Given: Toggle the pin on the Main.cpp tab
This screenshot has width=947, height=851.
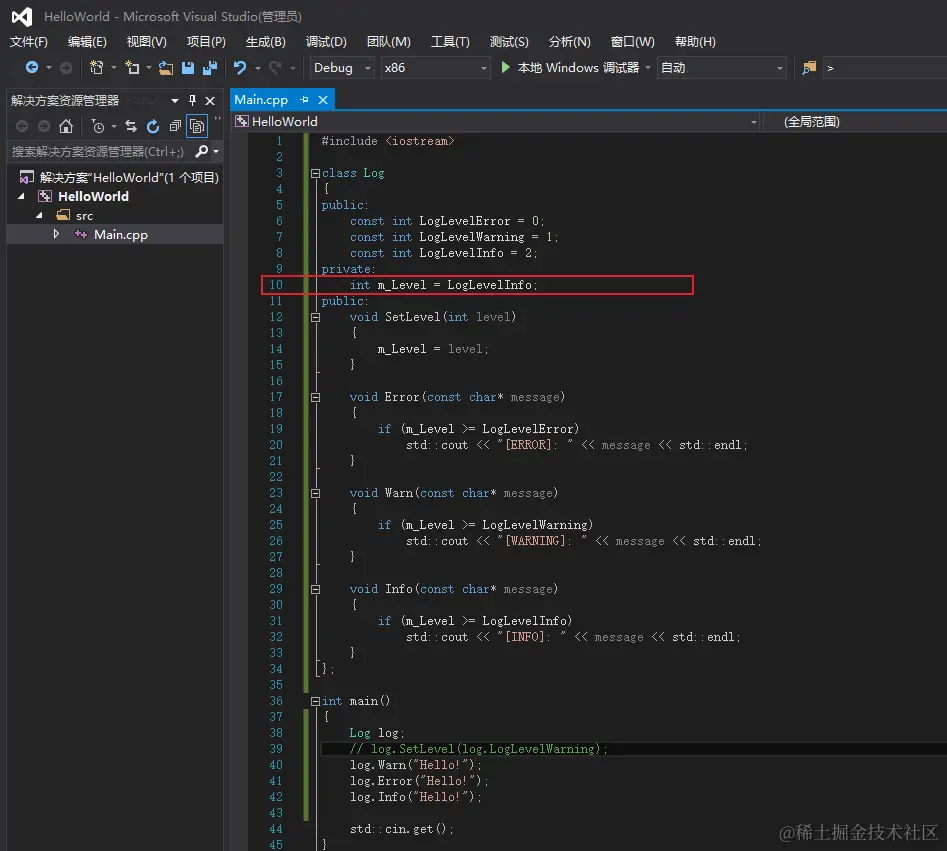Looking at the screenshot, I should click(303, 100).
